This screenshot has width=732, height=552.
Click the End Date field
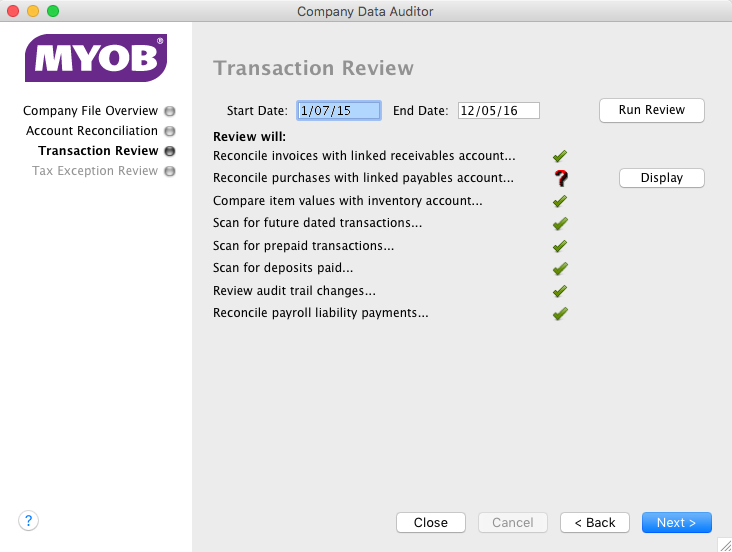pos(498,111)
